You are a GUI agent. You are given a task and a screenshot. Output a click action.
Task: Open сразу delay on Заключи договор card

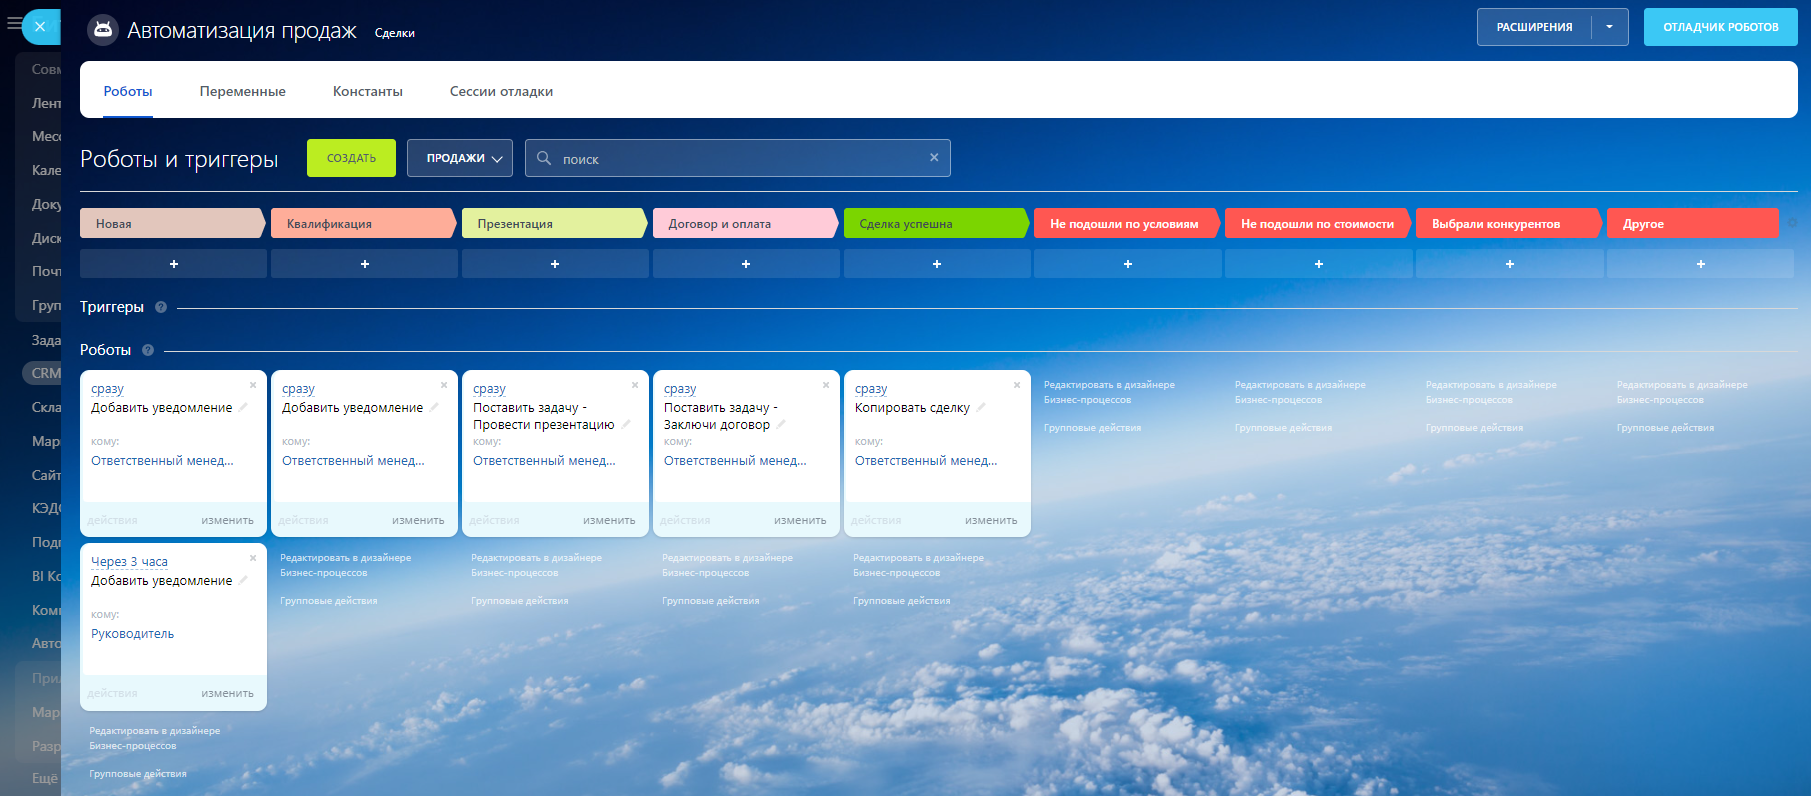(680, 389)
